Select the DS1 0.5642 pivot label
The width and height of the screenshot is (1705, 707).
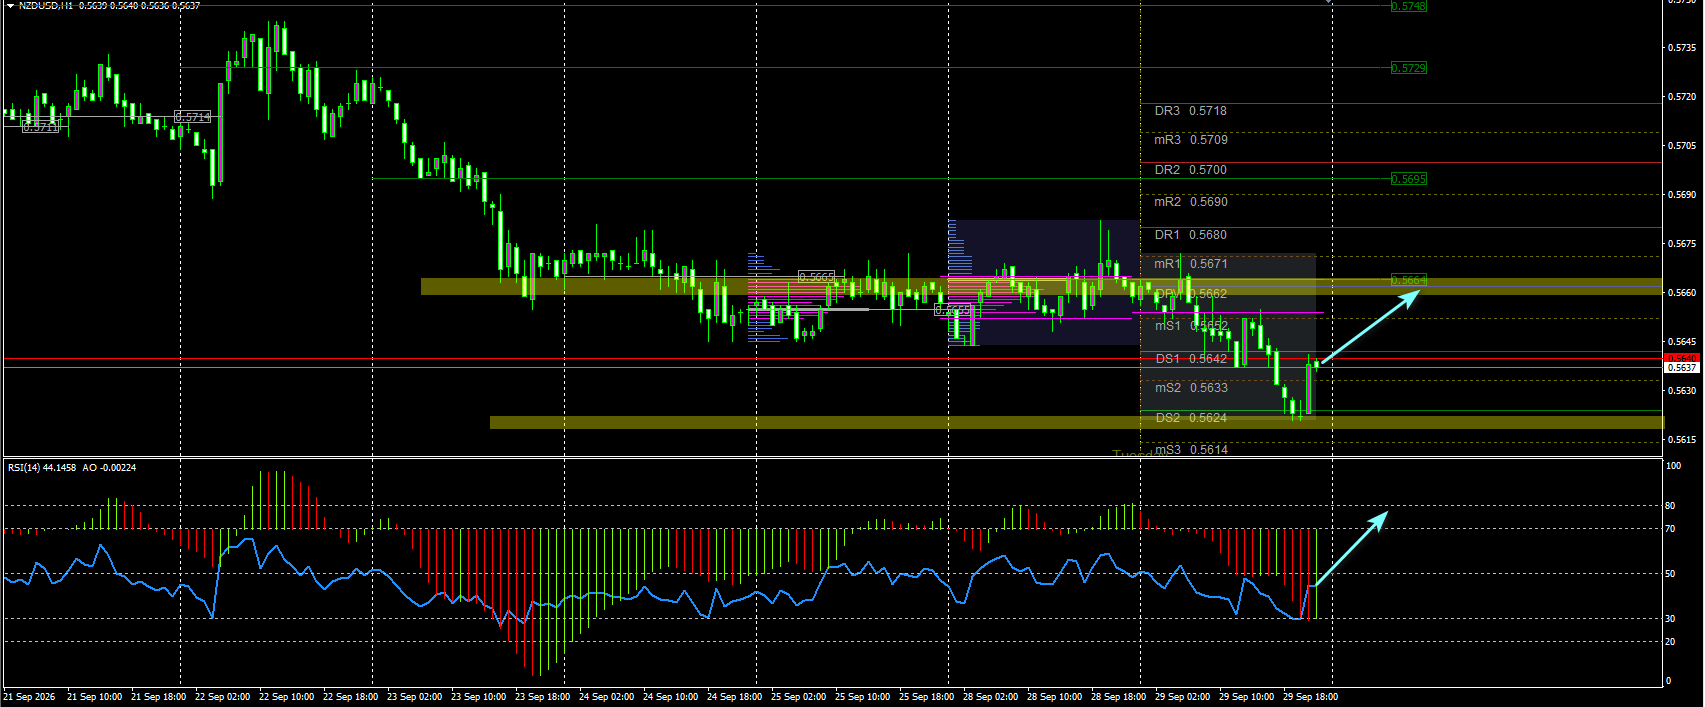tap(1190, 359)
